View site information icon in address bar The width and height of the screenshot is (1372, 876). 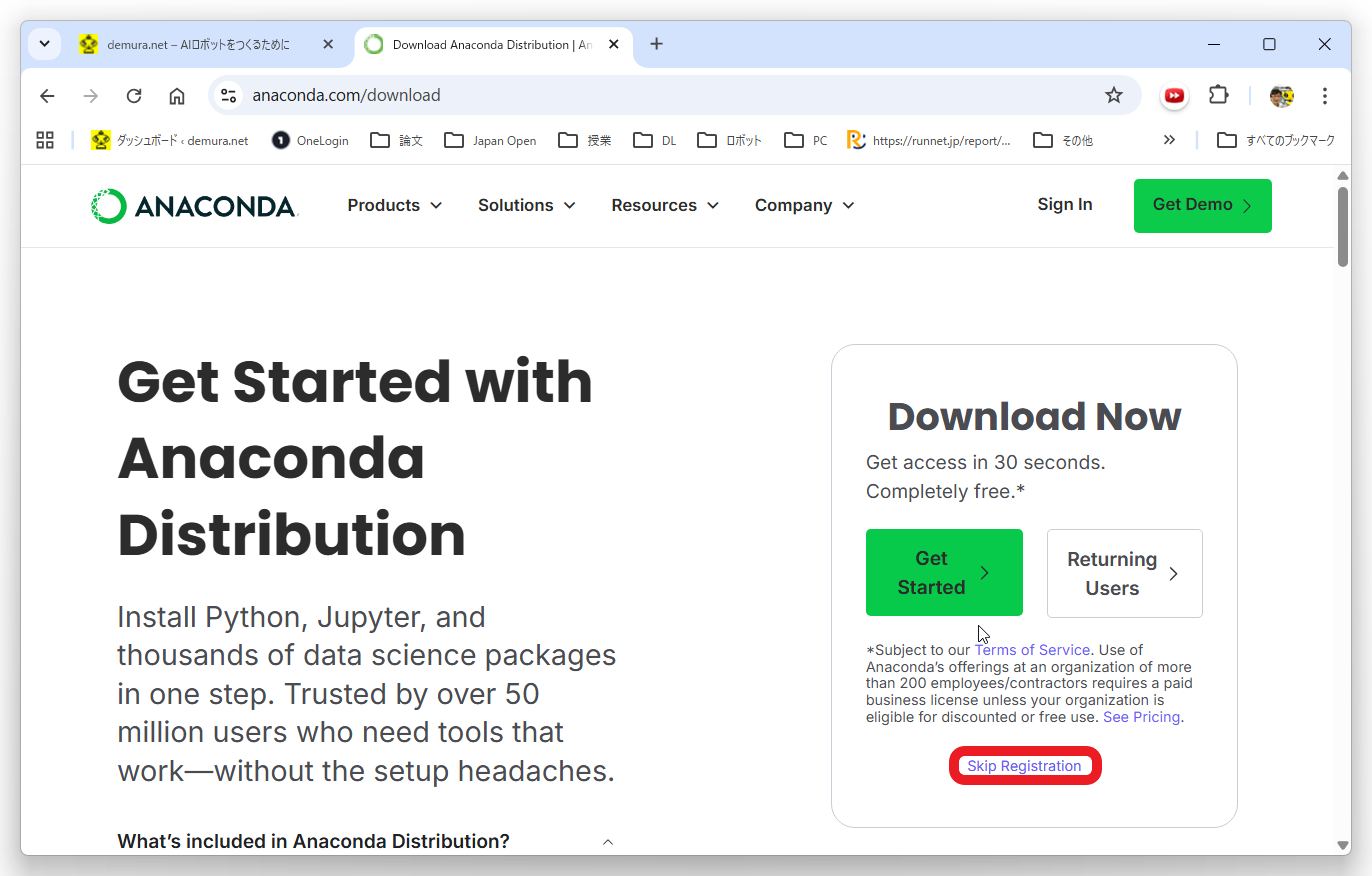(229, 96)
